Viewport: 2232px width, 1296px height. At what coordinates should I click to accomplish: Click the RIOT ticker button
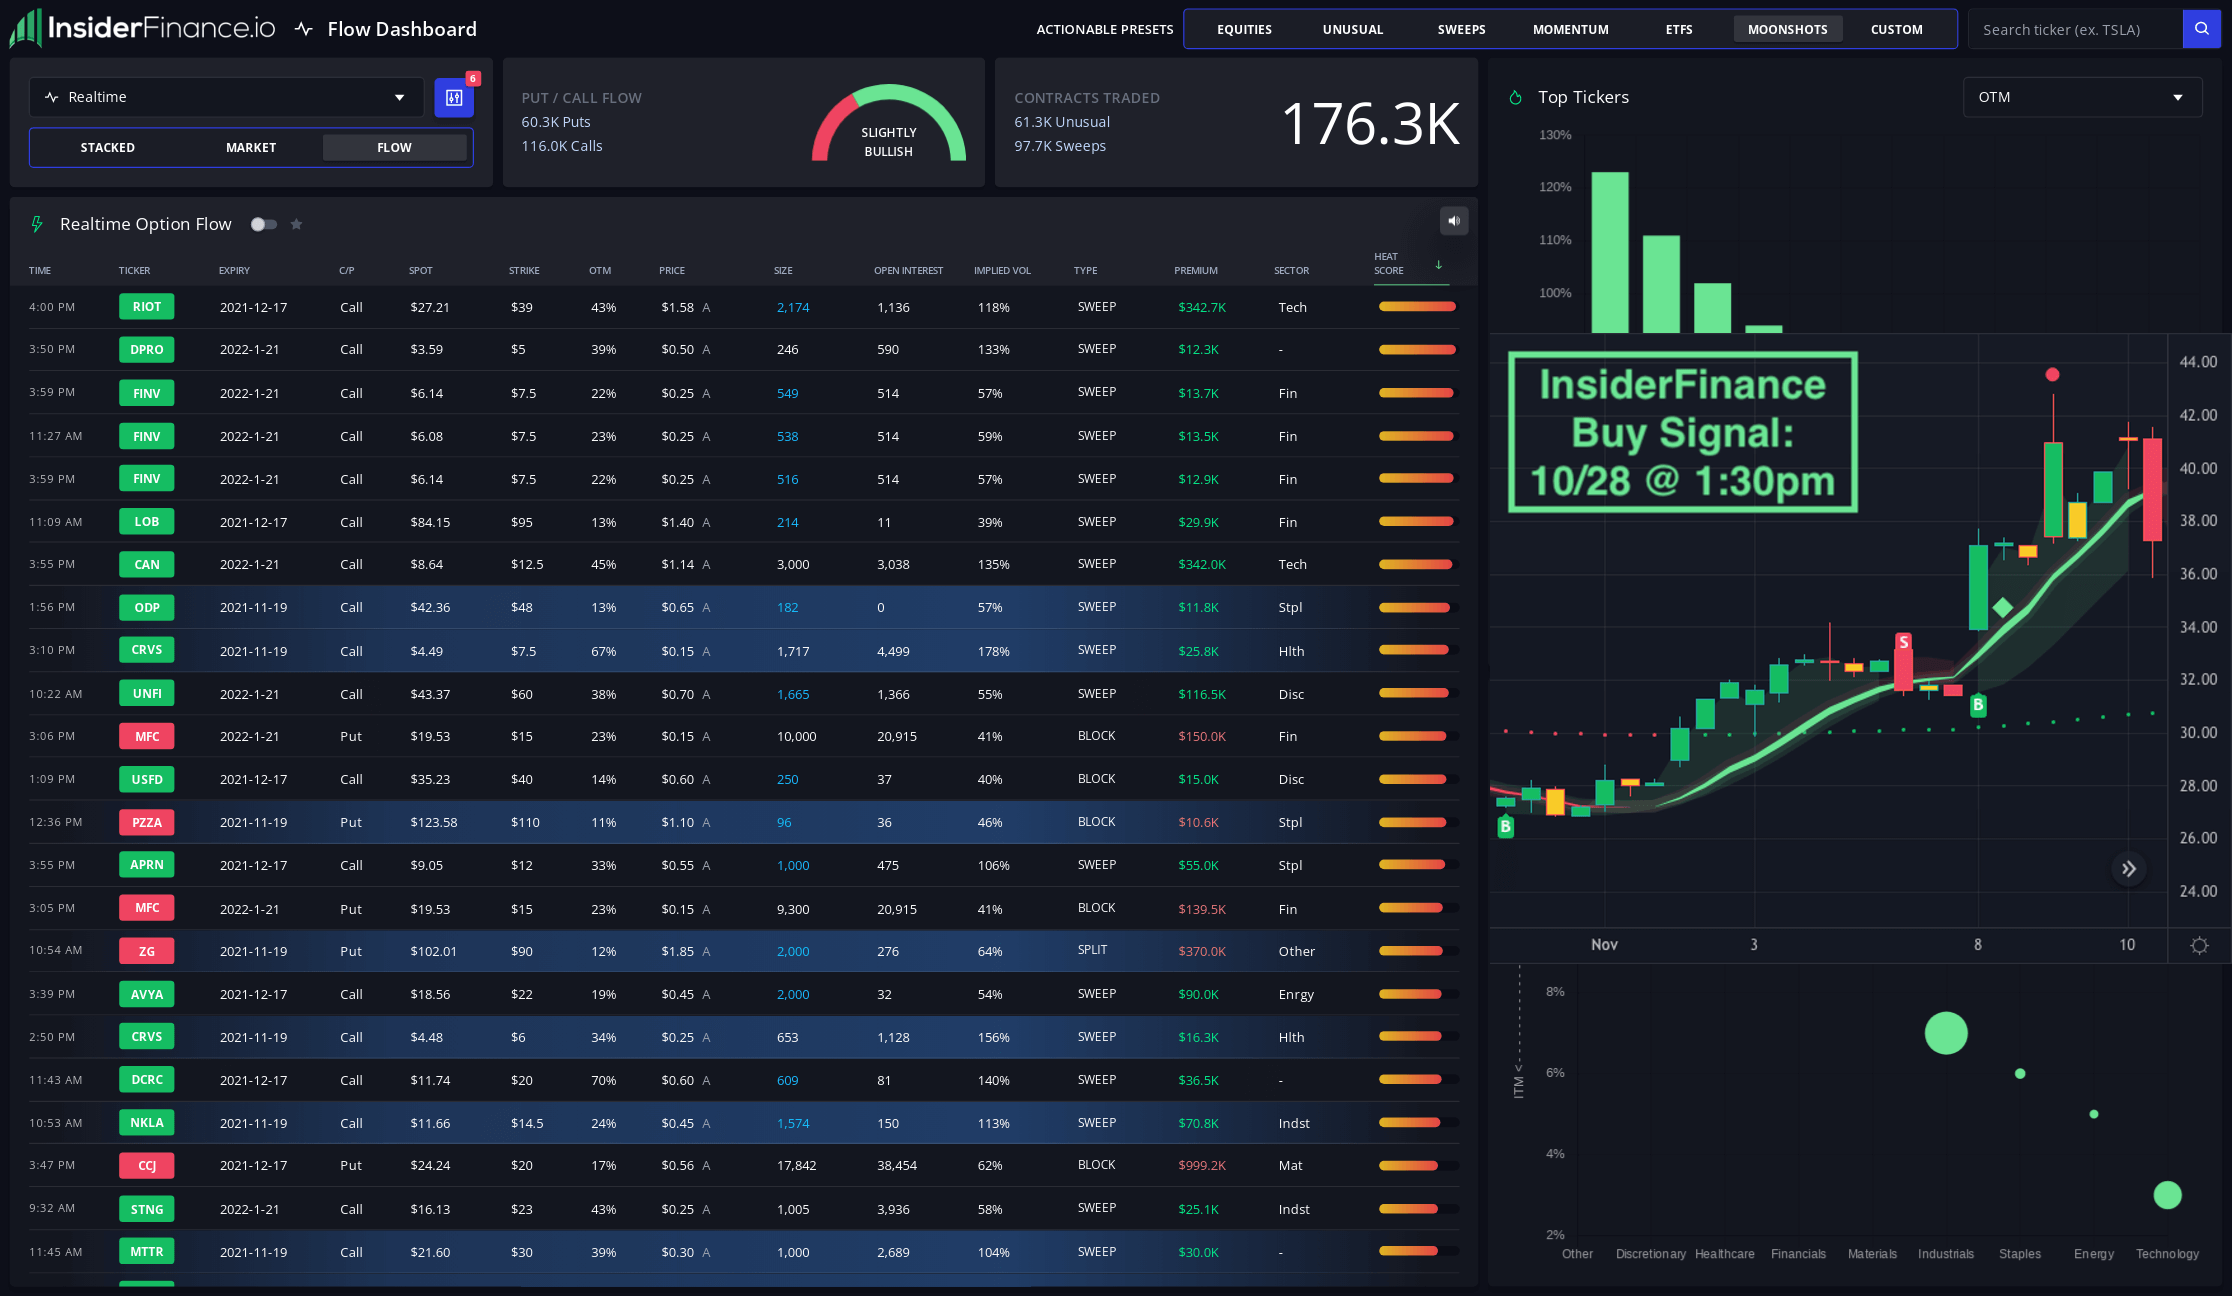point(146,307)
